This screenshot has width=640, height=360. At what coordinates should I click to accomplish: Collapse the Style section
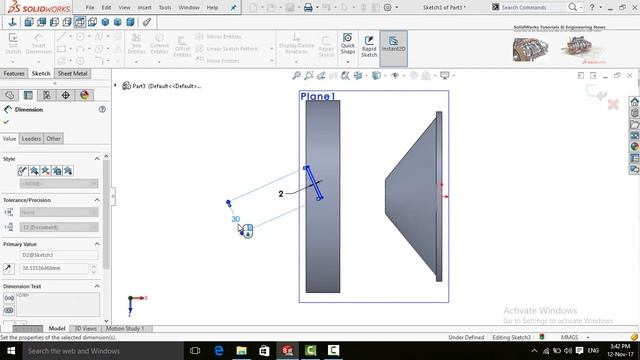(x=97, y=159)
